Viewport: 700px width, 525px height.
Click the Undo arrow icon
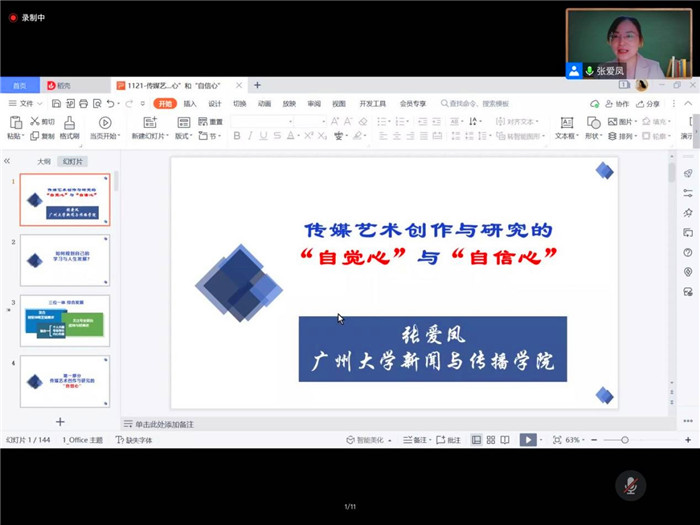coord(109,103)
